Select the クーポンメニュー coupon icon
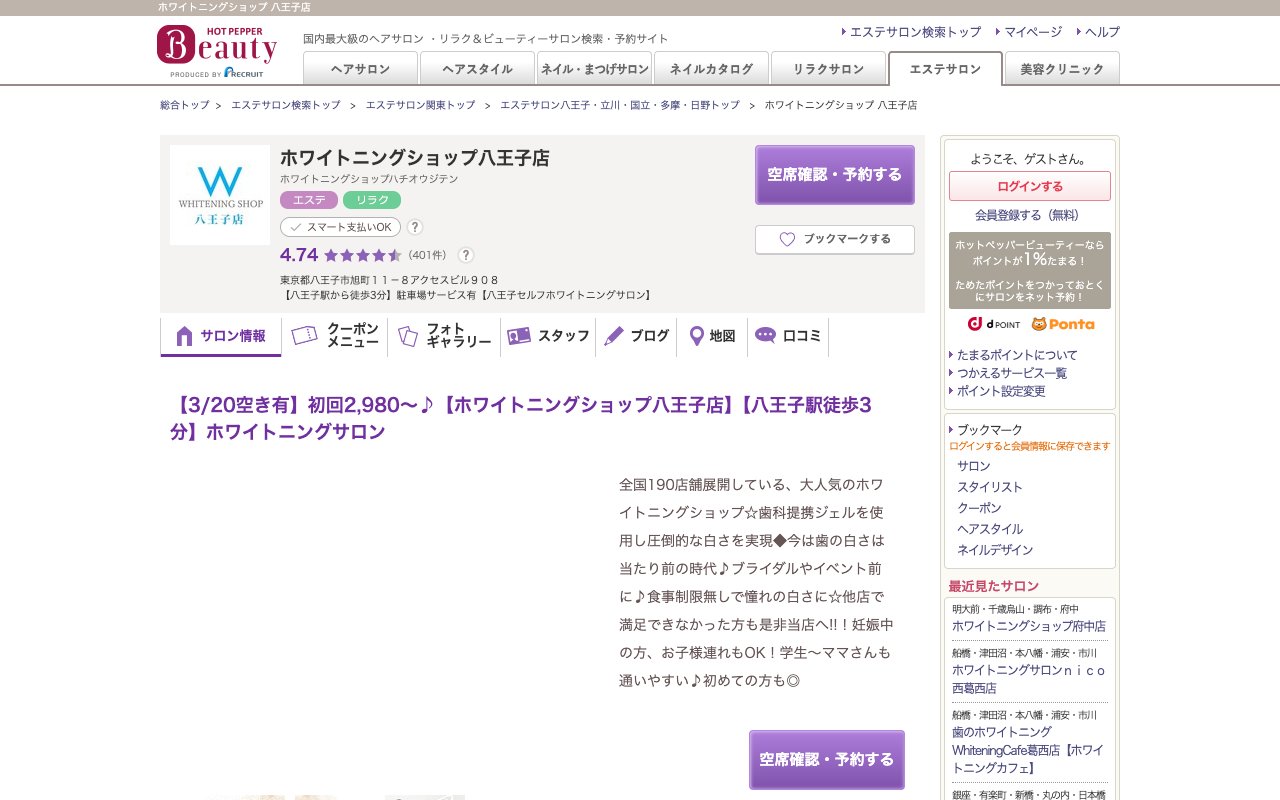Image resolution: width=1280 pixels, height=800 pixels. coord(305,335)
